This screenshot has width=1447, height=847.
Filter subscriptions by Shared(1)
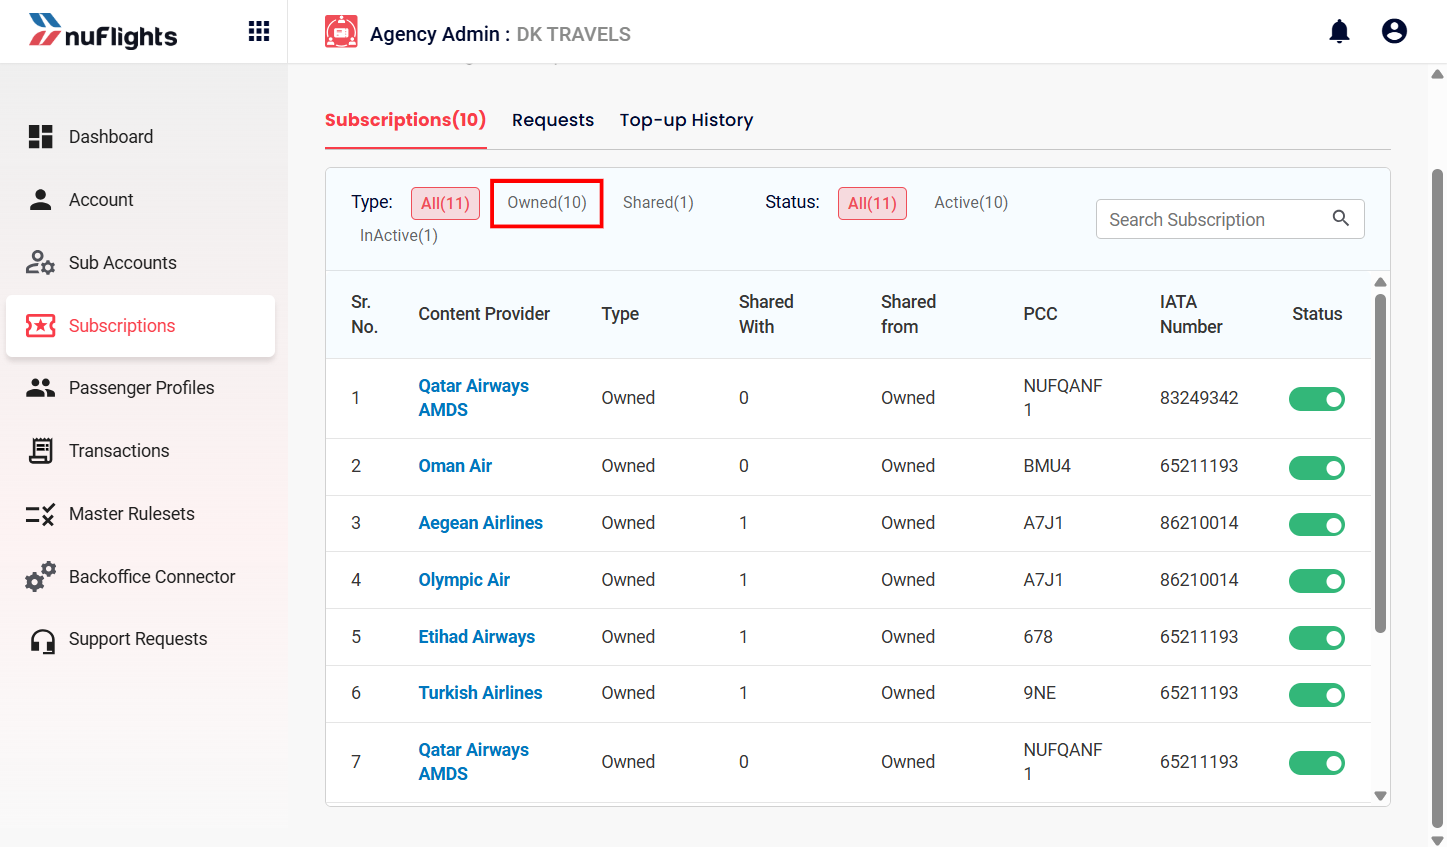click(658, 203)
